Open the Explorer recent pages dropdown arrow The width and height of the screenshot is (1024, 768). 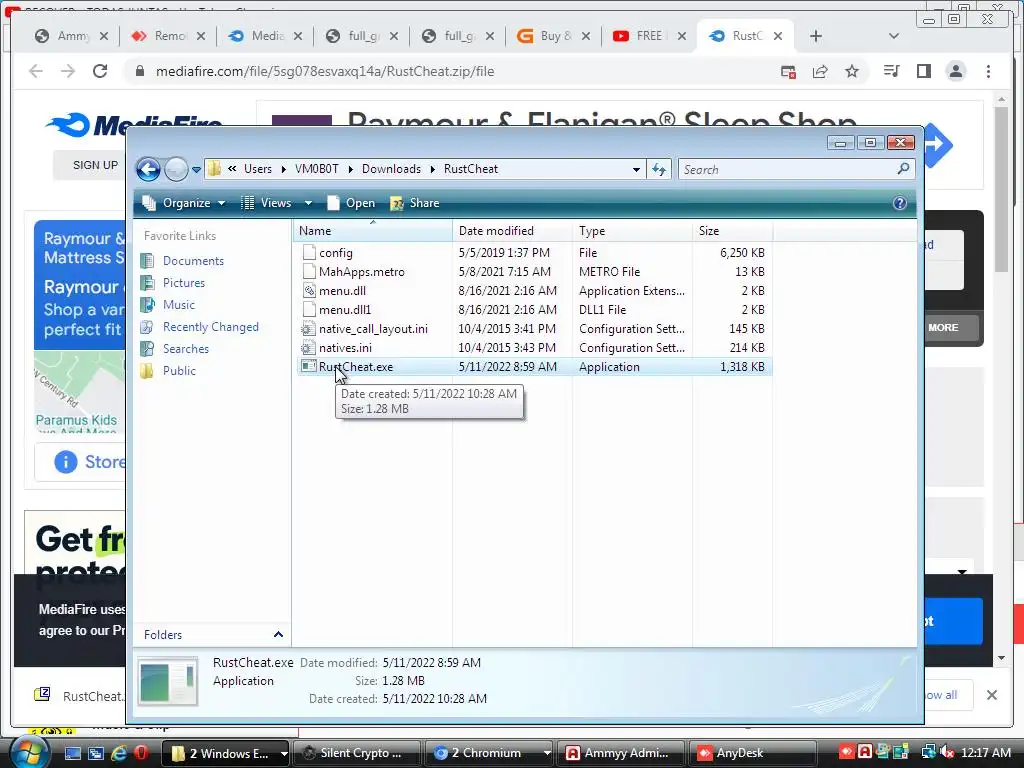[196, 170]
